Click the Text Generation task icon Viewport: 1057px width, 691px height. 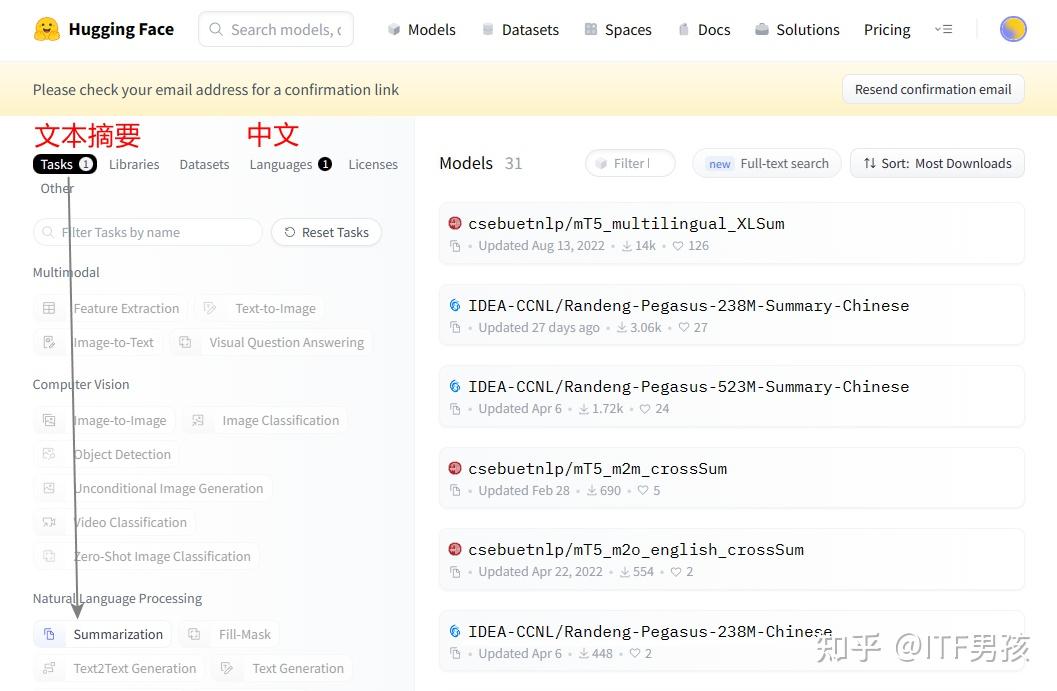pos(227,668)
